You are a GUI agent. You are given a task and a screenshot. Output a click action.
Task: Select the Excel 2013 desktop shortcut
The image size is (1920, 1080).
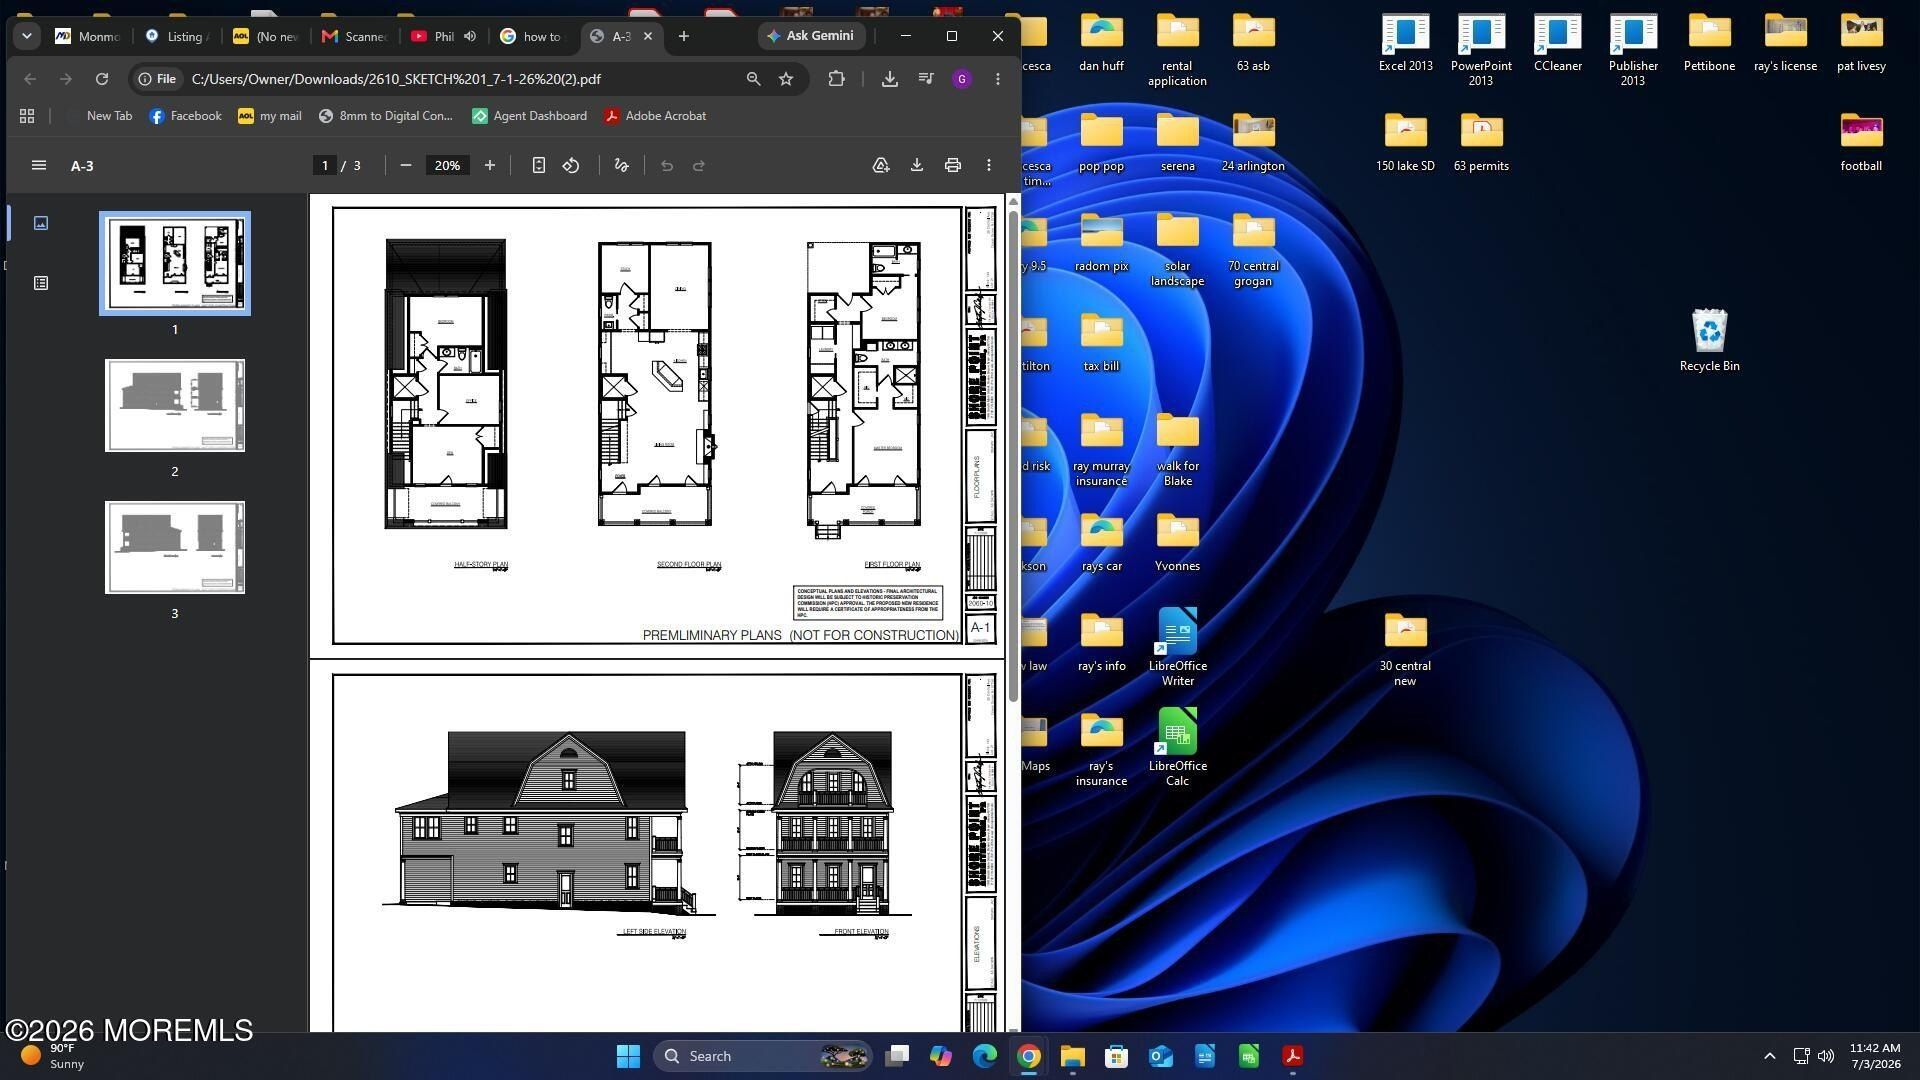coord(1405,44)
